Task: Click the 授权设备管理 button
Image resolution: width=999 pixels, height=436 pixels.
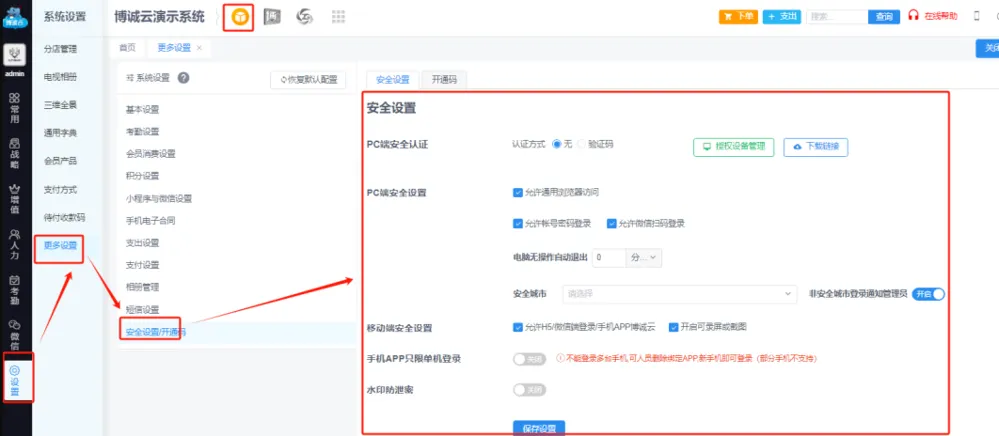Action: pyautogui.click(x=734, y=146)
